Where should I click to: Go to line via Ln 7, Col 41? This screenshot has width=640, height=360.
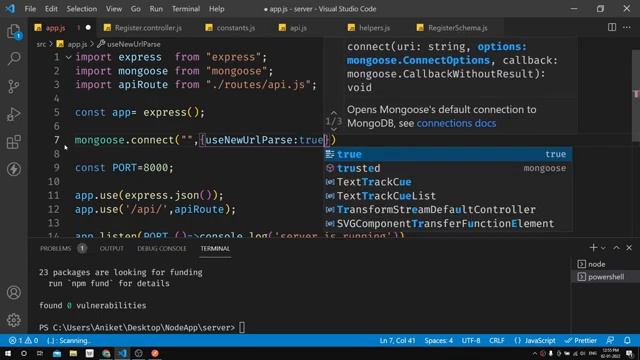tap(397, 340)
